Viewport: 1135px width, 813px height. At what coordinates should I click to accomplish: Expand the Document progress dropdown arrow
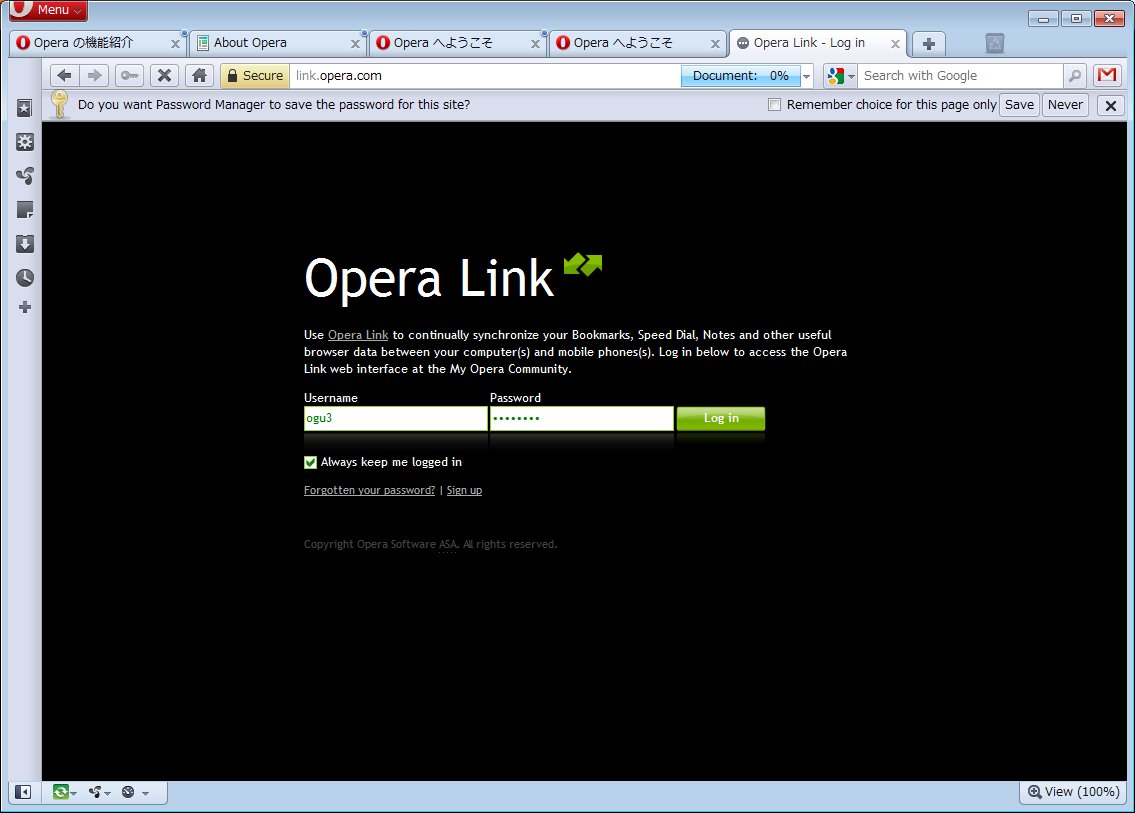tap(806, 75)
